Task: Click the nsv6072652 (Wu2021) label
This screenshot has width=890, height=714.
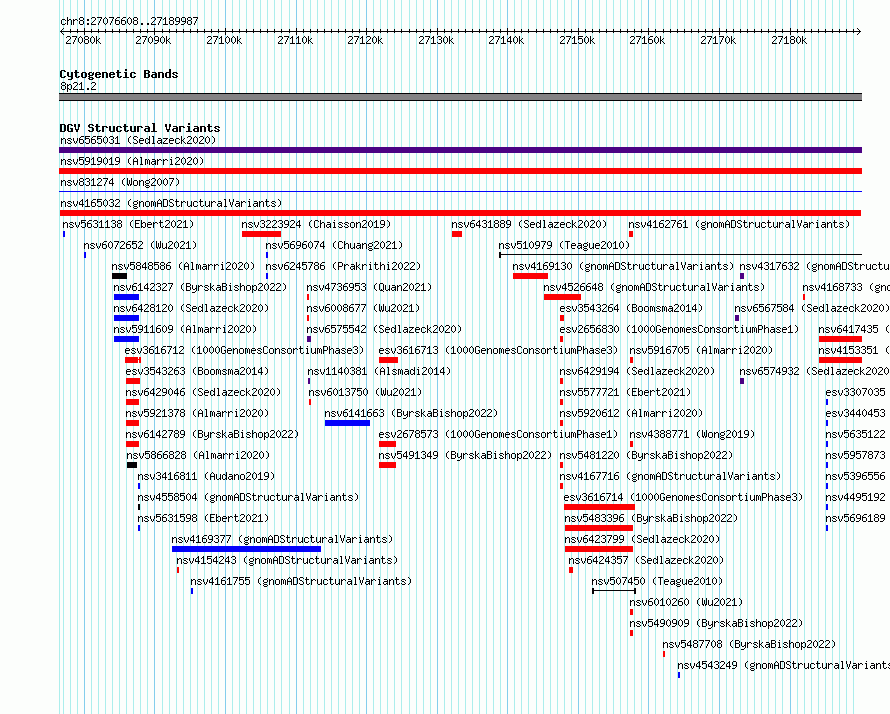Action: (x=140, y=245)
